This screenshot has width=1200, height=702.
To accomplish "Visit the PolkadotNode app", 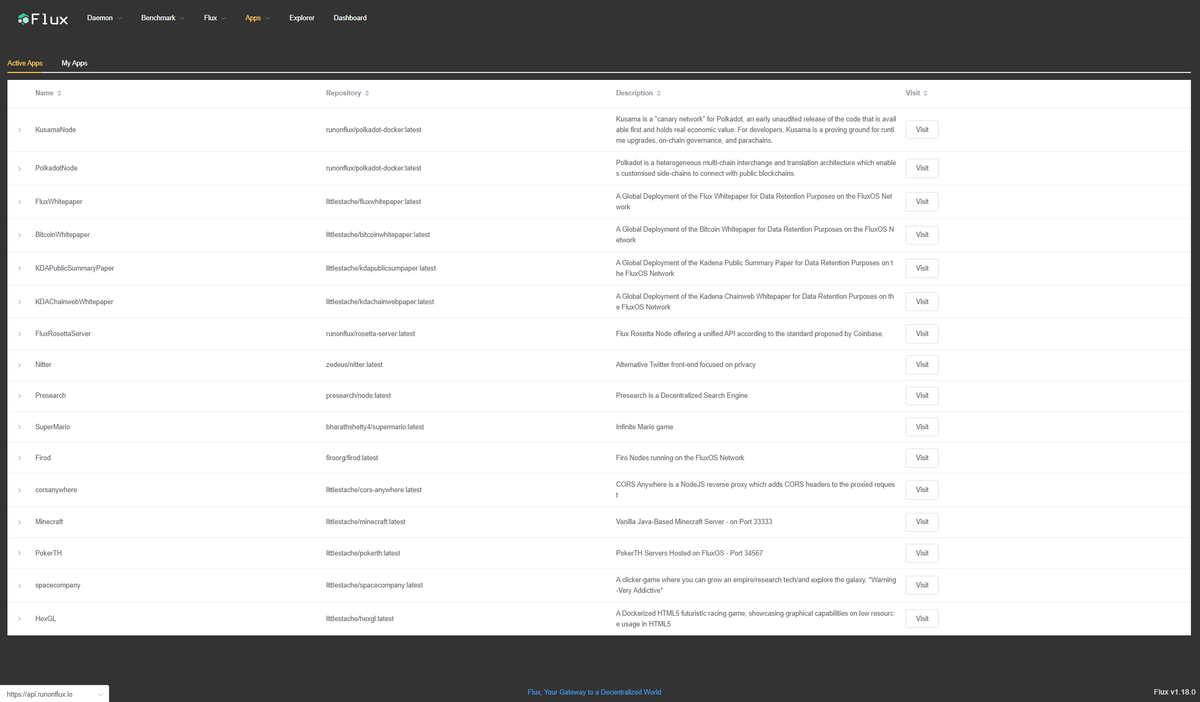I will click(x=922, y=168).
